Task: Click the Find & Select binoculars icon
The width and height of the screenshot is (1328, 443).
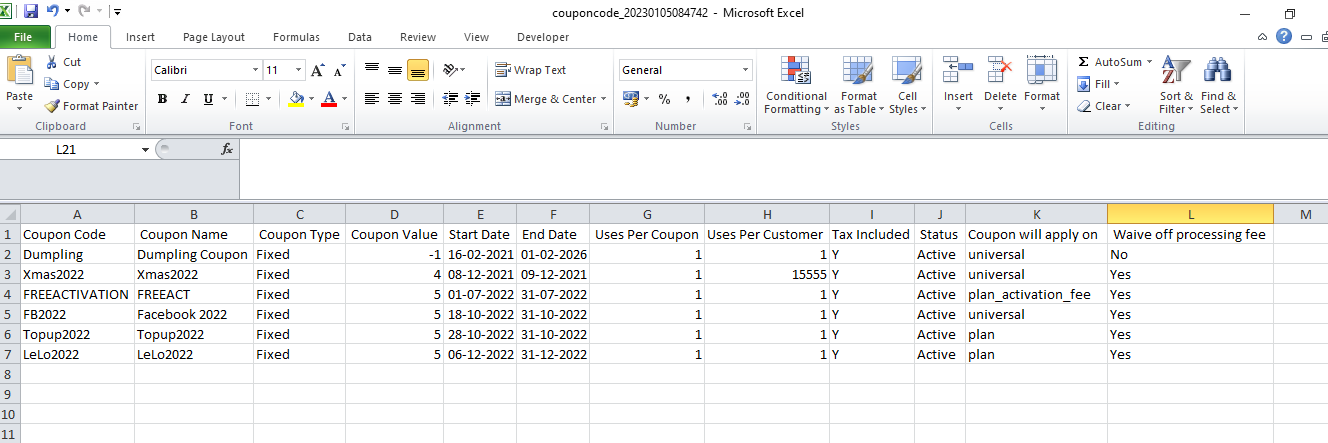Action: point(1218,72)
